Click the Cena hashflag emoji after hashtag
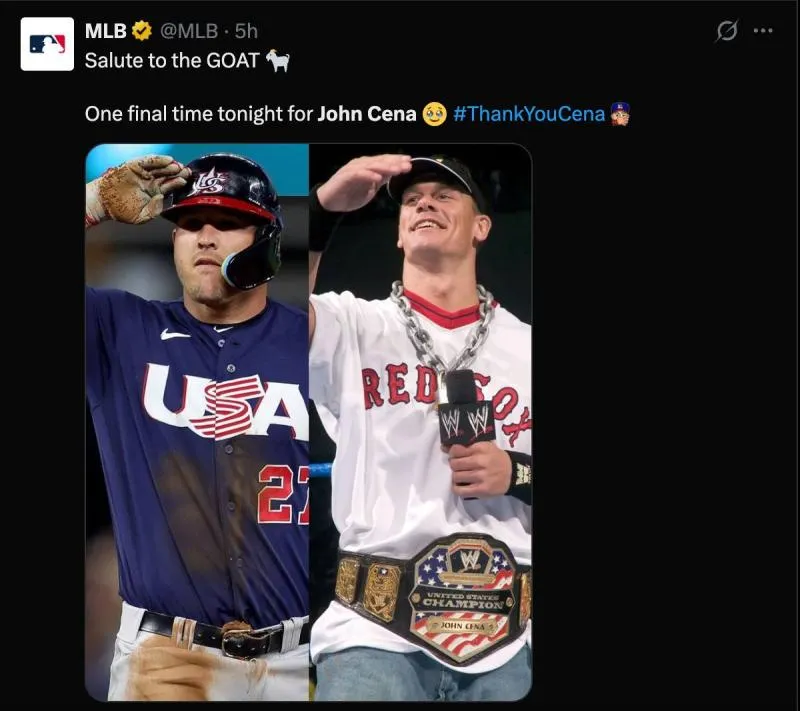 620,114
